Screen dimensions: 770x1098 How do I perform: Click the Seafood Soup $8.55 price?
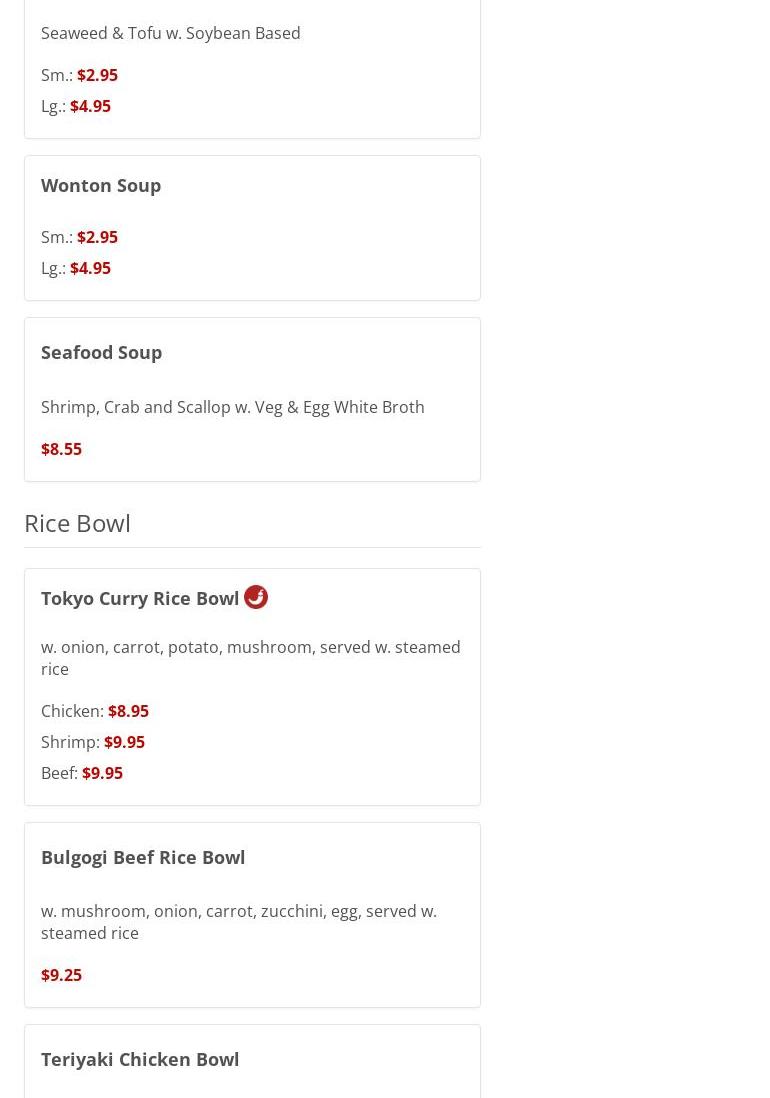61,449
